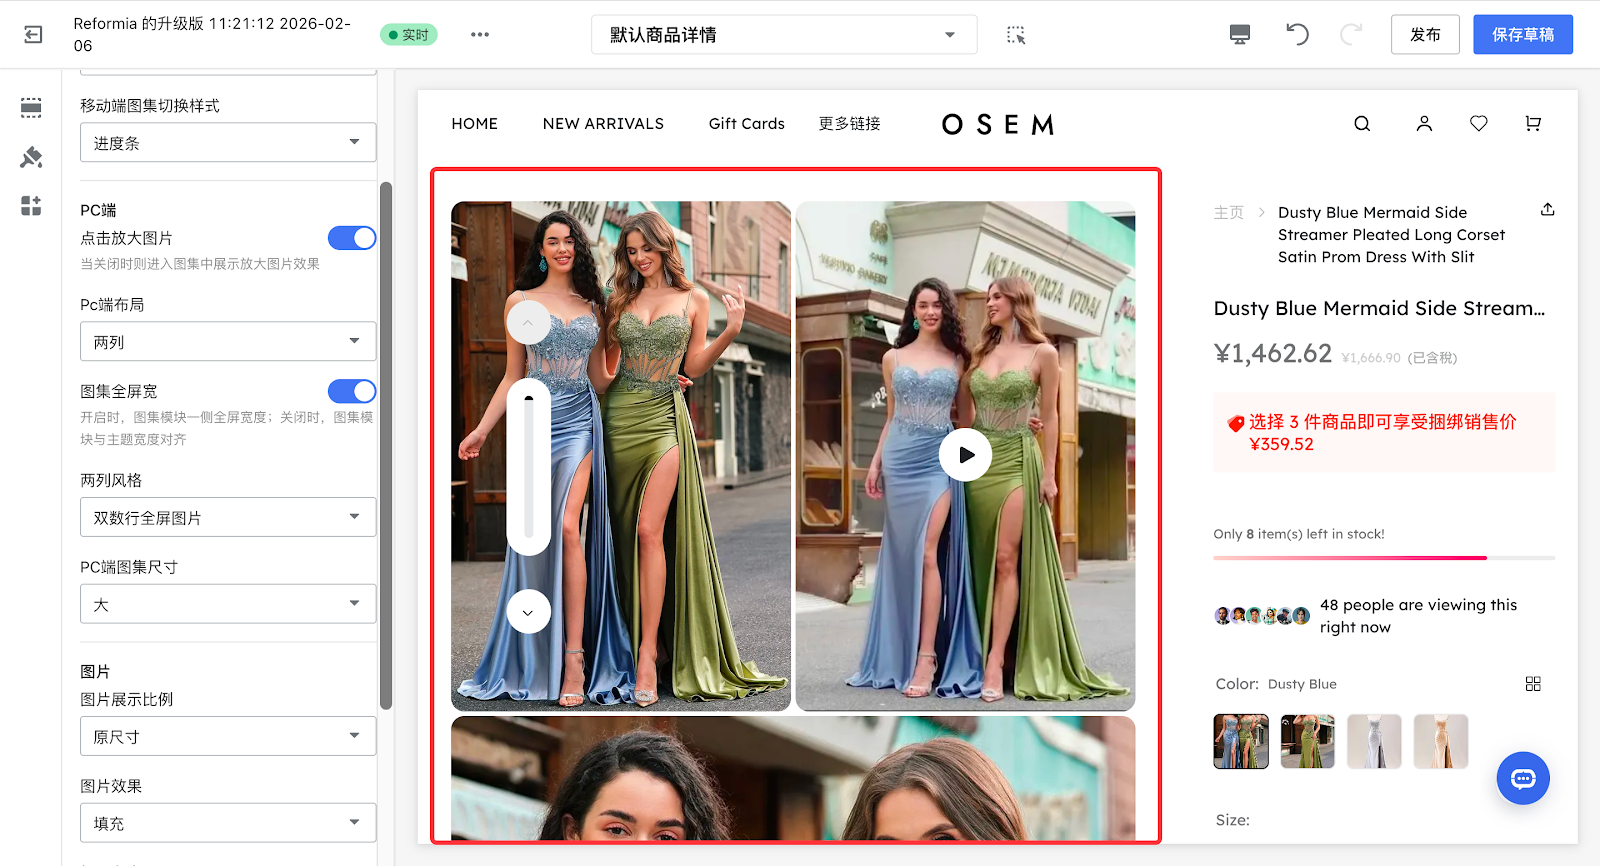Turn off the 图集全屏宽 switch
The image size is (1600, 866).
click(352, 391)
